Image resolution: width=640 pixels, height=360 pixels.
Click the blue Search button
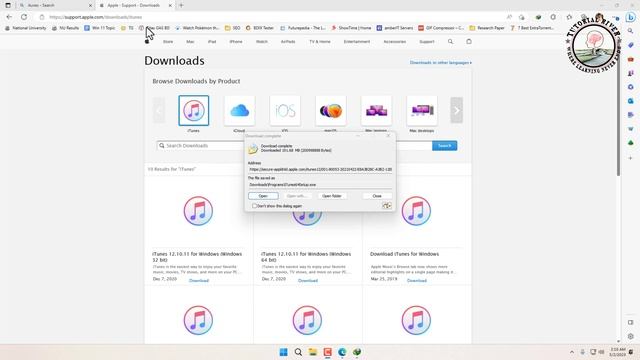pos(444,146)
